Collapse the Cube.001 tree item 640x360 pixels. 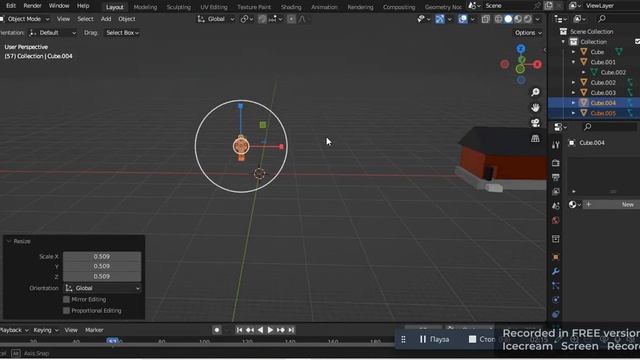[573, 62]
